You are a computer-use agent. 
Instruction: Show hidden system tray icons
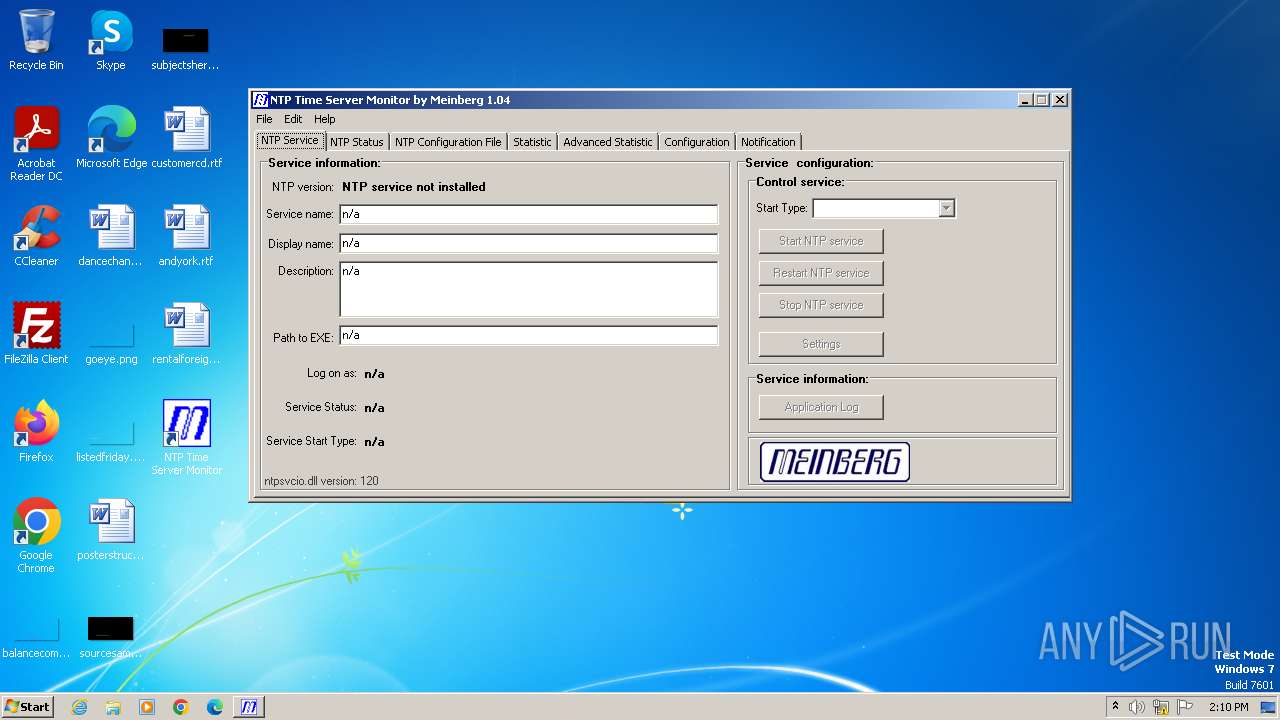(x=1116, y=707)
